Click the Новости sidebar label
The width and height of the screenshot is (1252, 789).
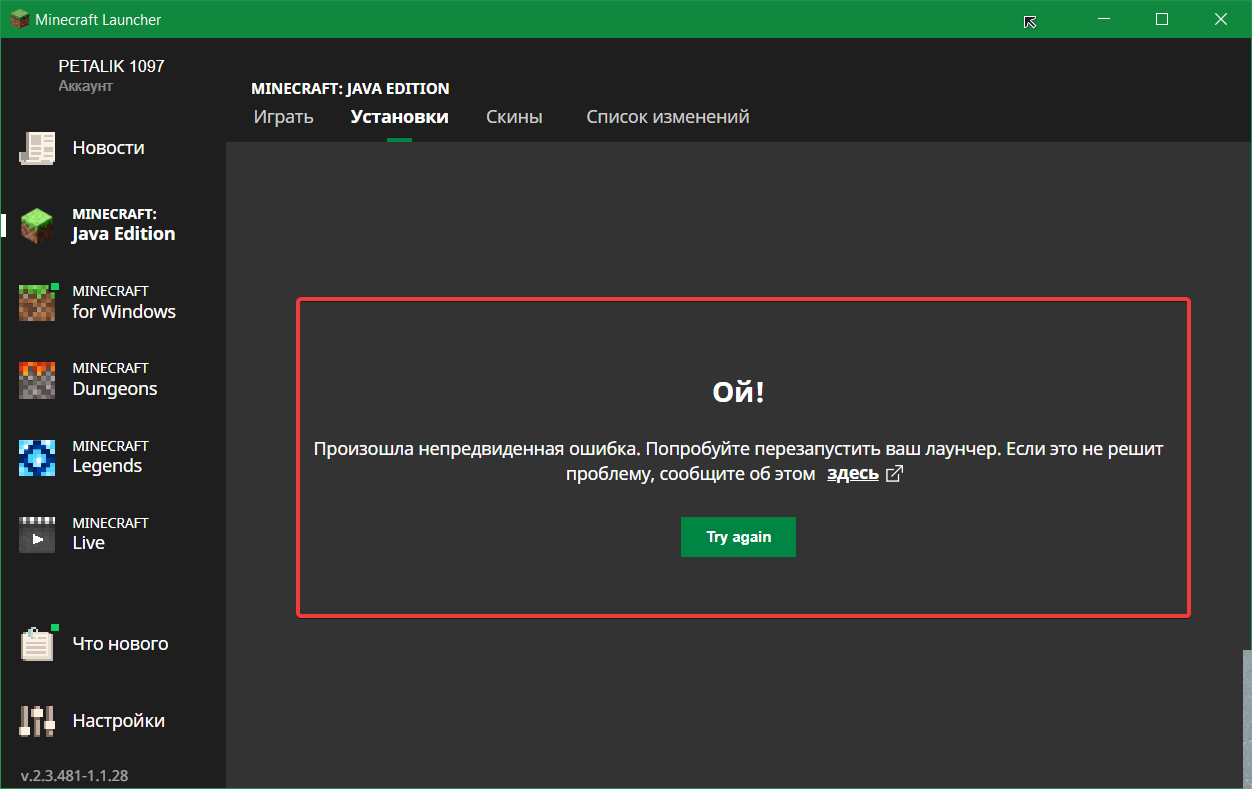[x=108, y=148]
